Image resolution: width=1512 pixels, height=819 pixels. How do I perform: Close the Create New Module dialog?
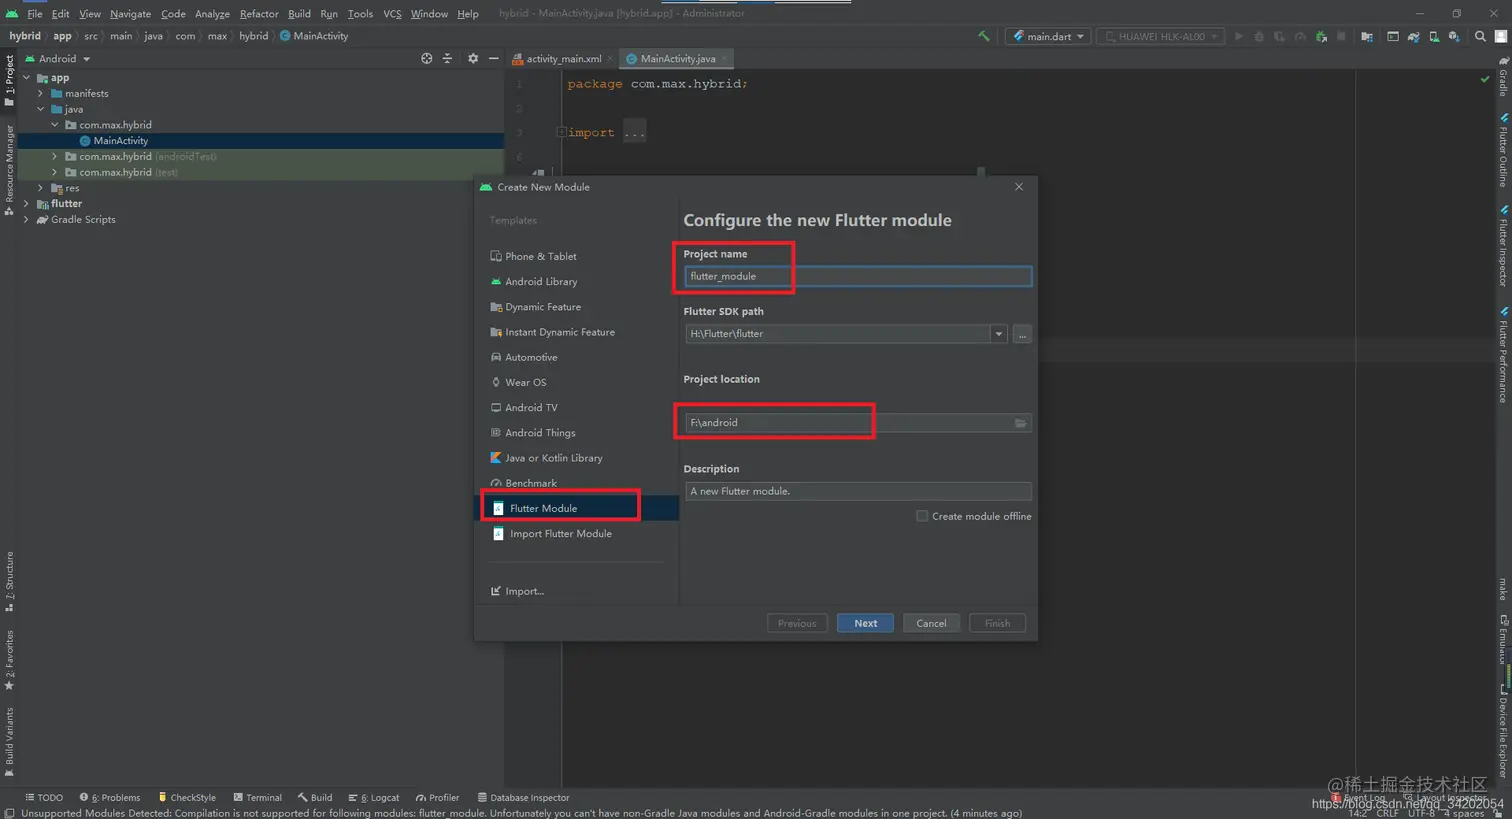1019,187
